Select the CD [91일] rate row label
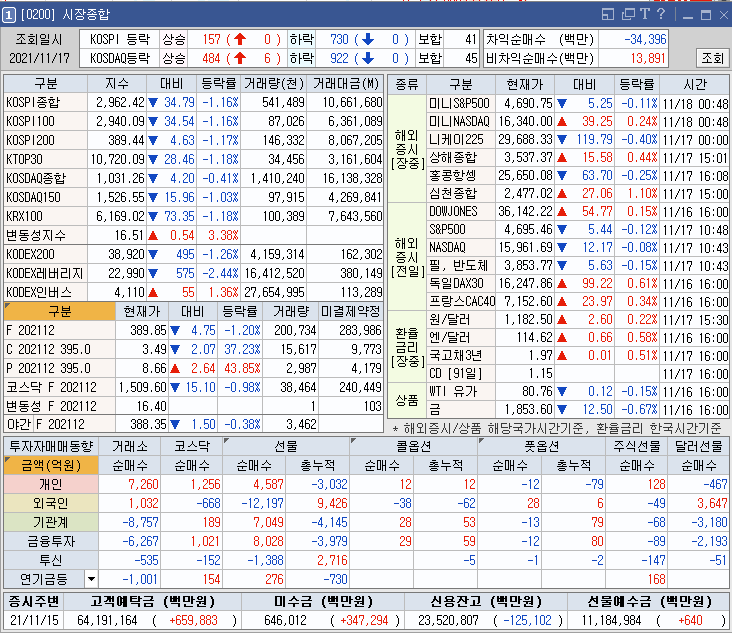 (x=460, y=373)
